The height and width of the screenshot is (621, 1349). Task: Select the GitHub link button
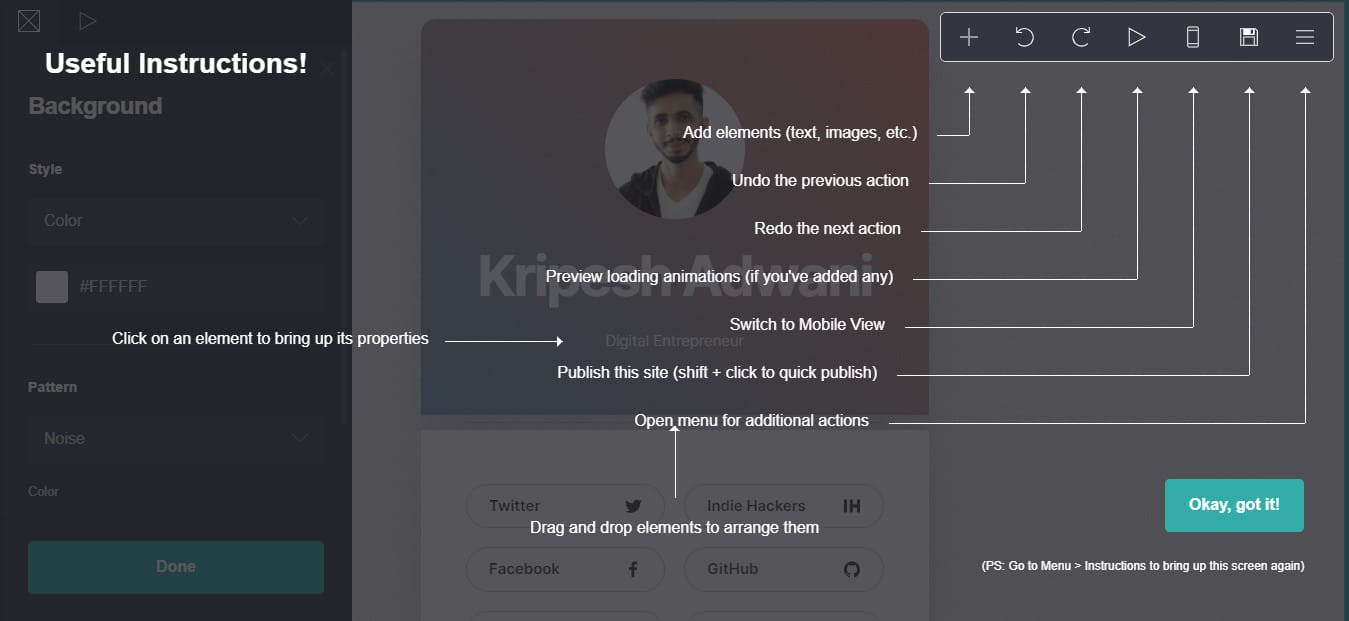click(783, 569)
